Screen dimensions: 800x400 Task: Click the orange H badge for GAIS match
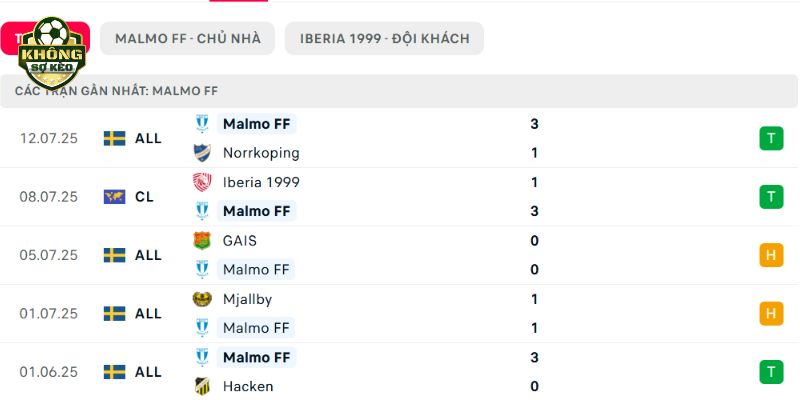pyautogui.click(x=771, y=255)
